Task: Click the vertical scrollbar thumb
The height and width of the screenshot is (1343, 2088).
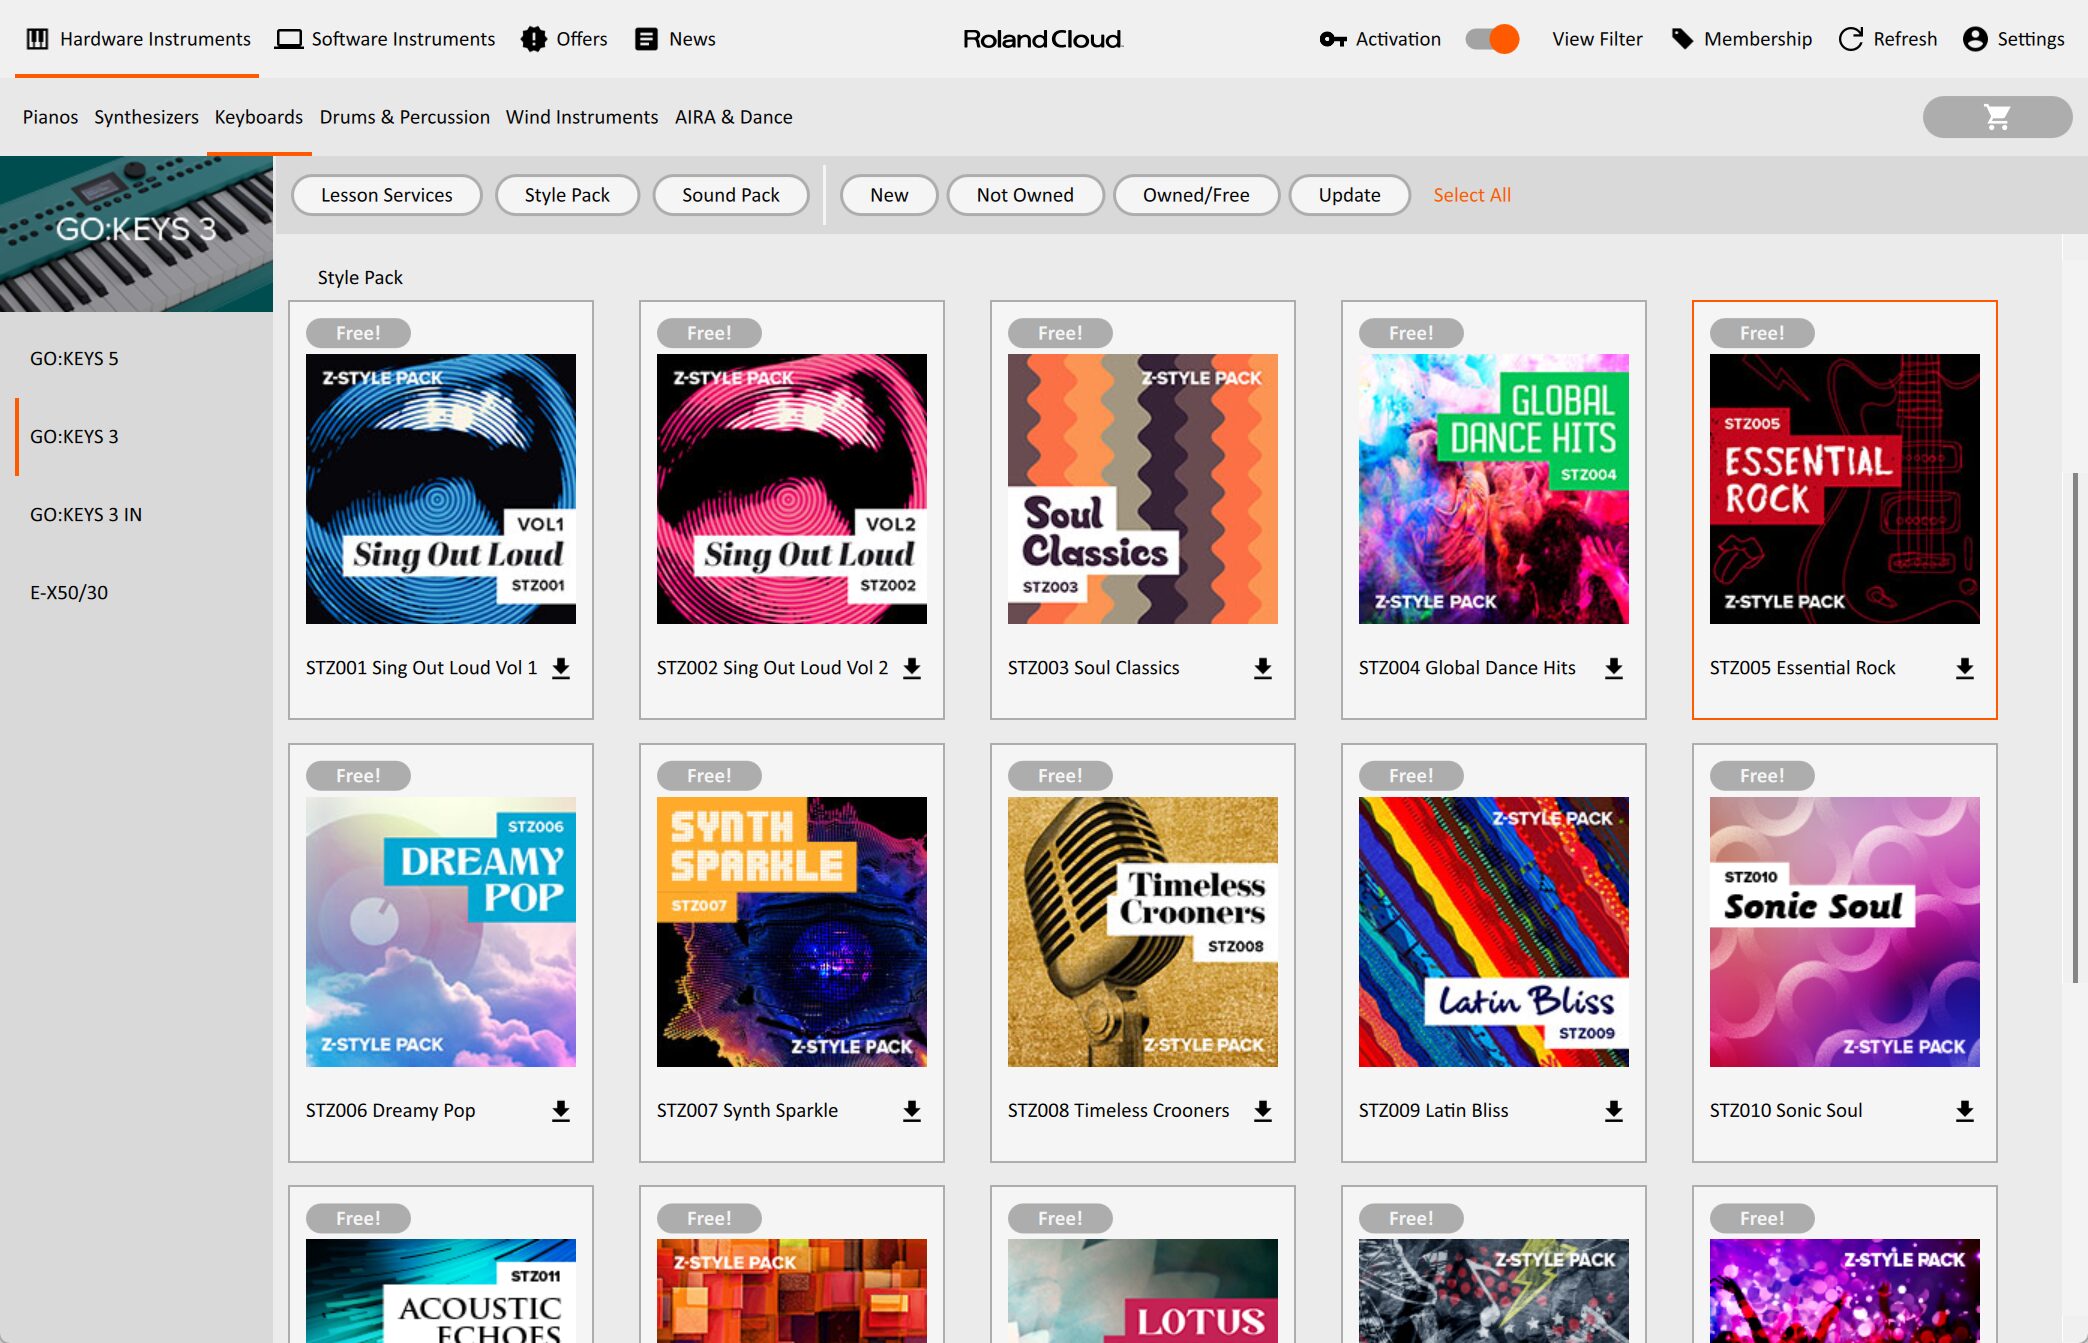Action: point(2076,728)
